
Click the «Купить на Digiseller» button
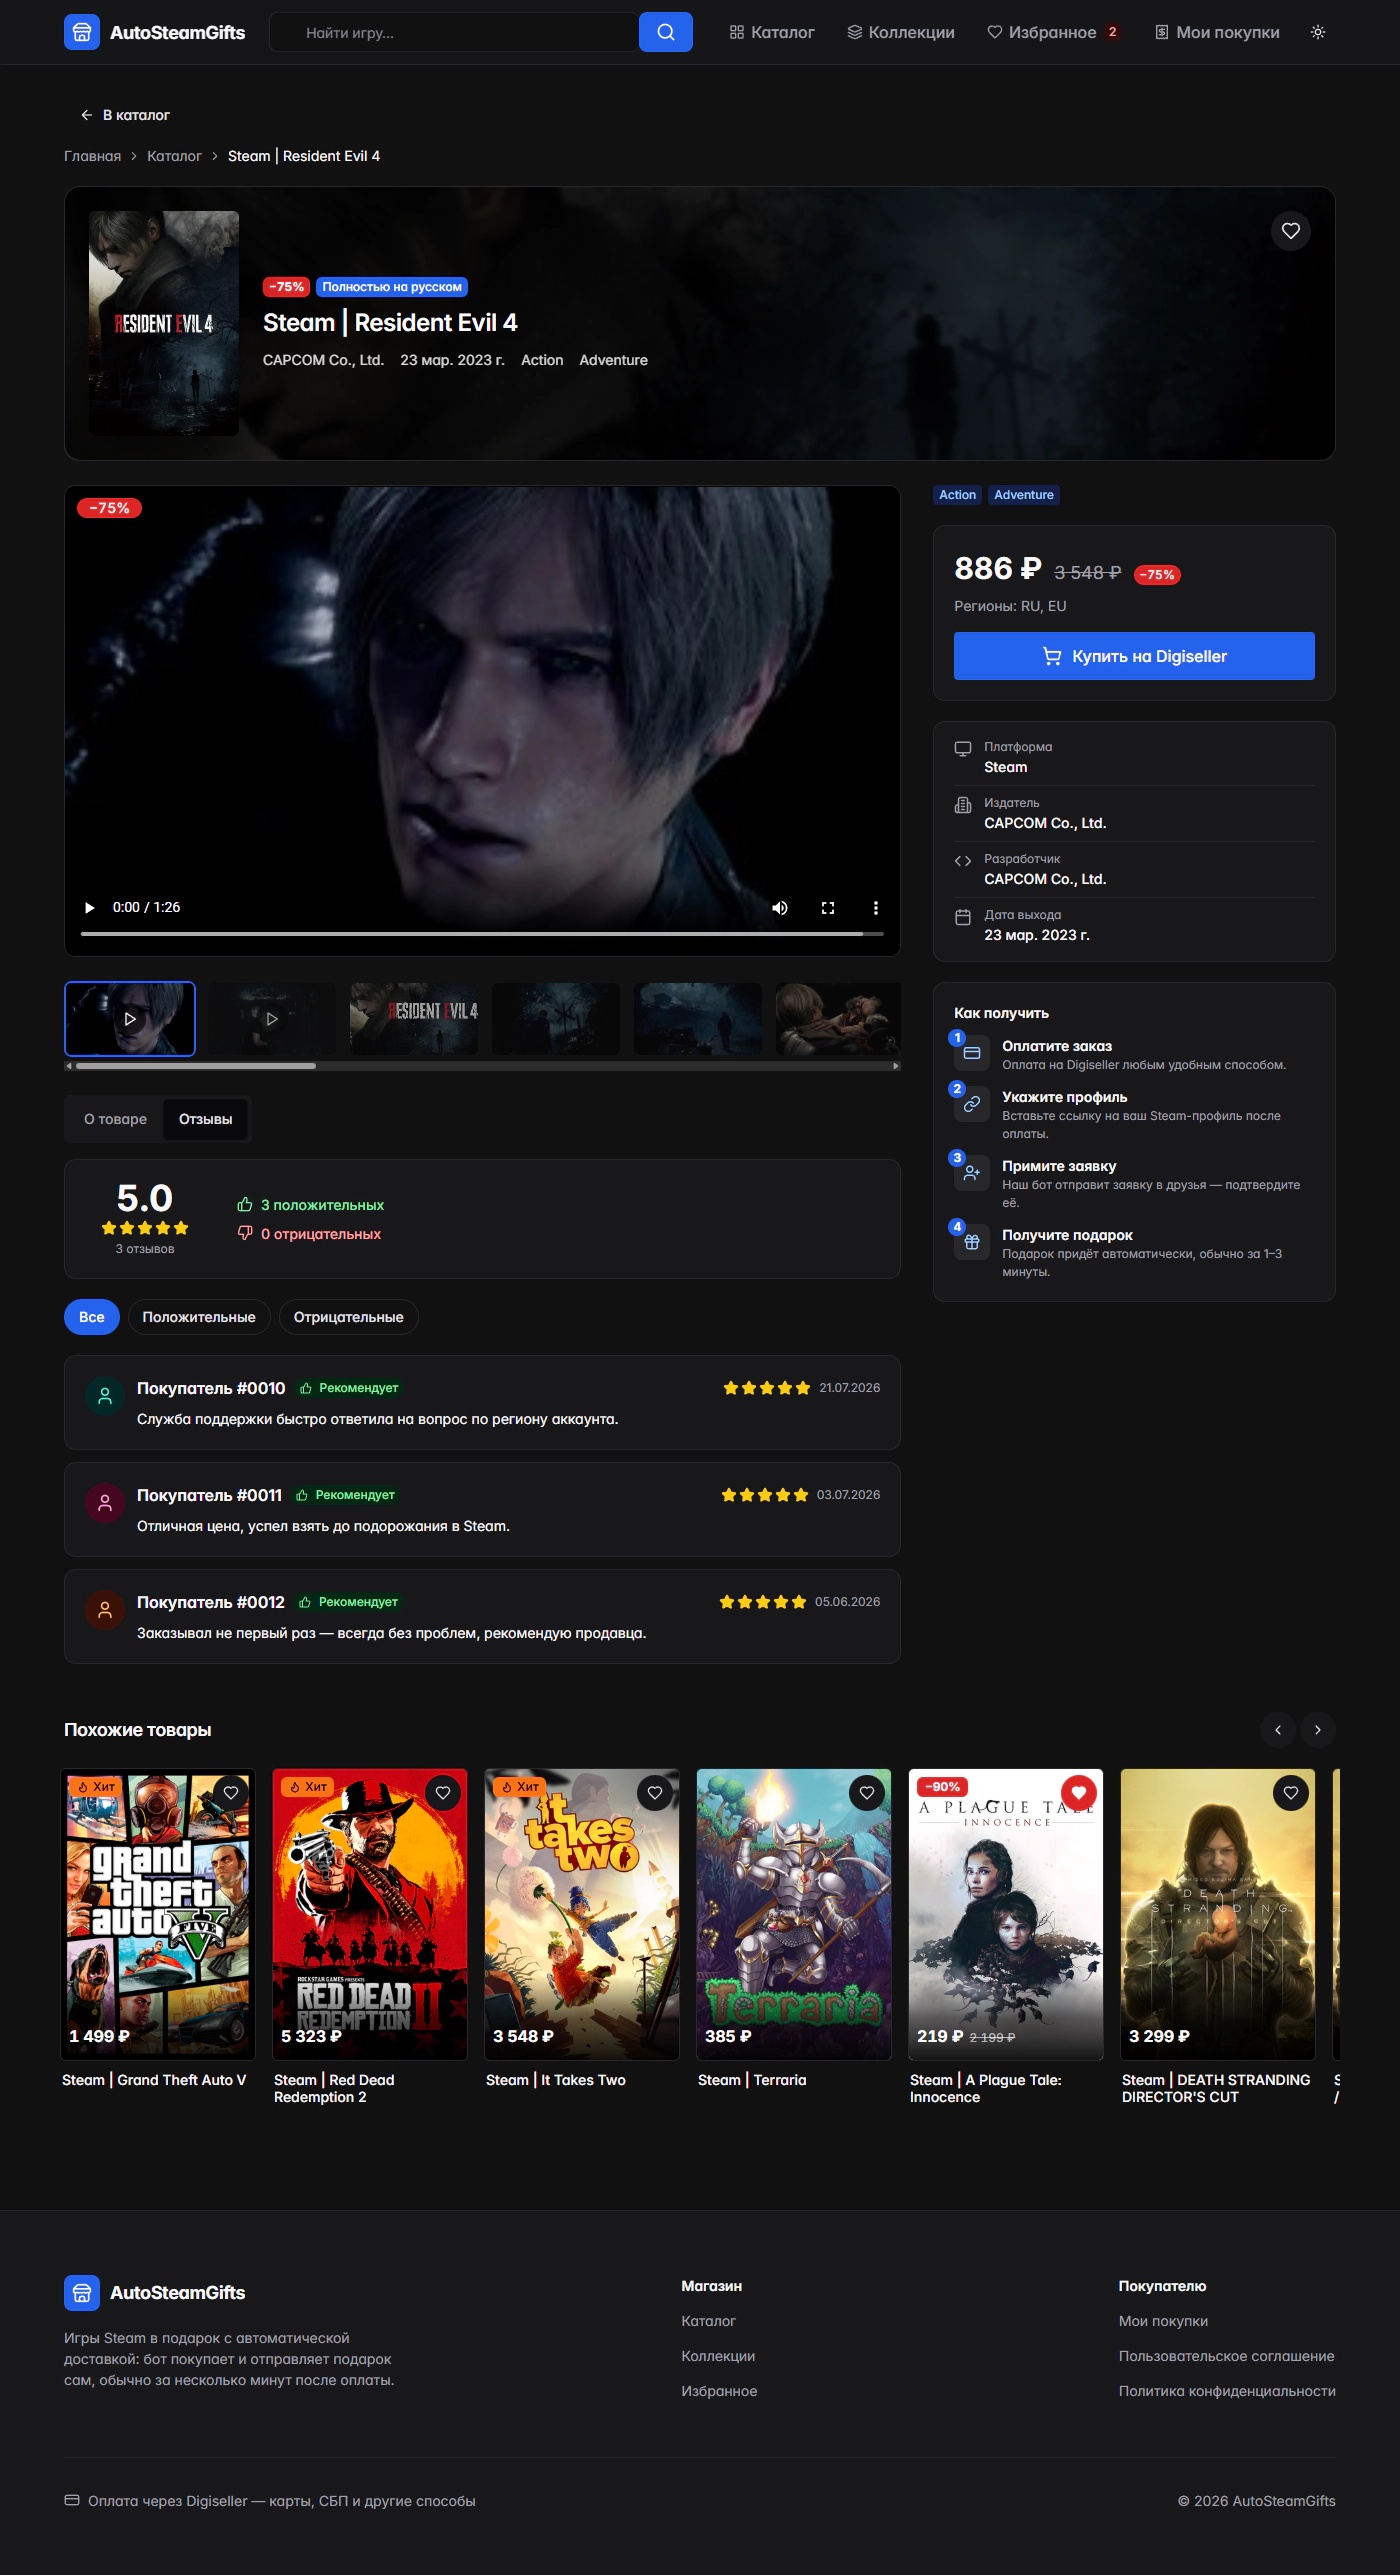coord(1134,656)
